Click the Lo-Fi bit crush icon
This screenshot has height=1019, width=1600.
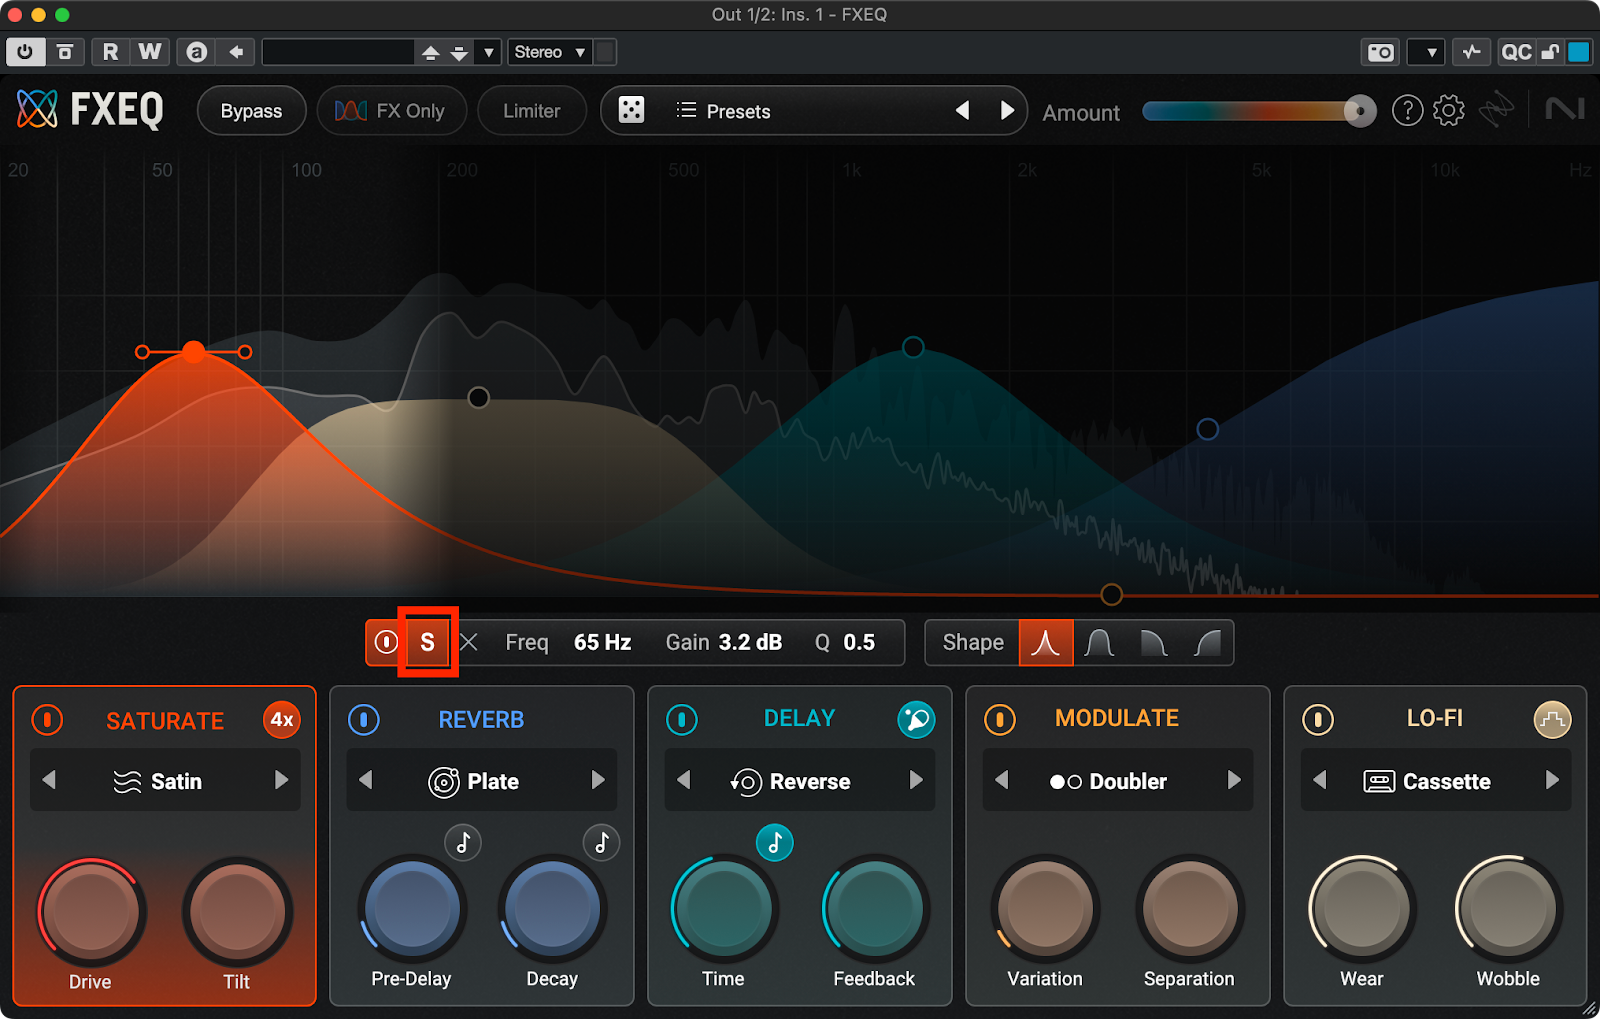pyautogui.click(x=1552, y=719)
